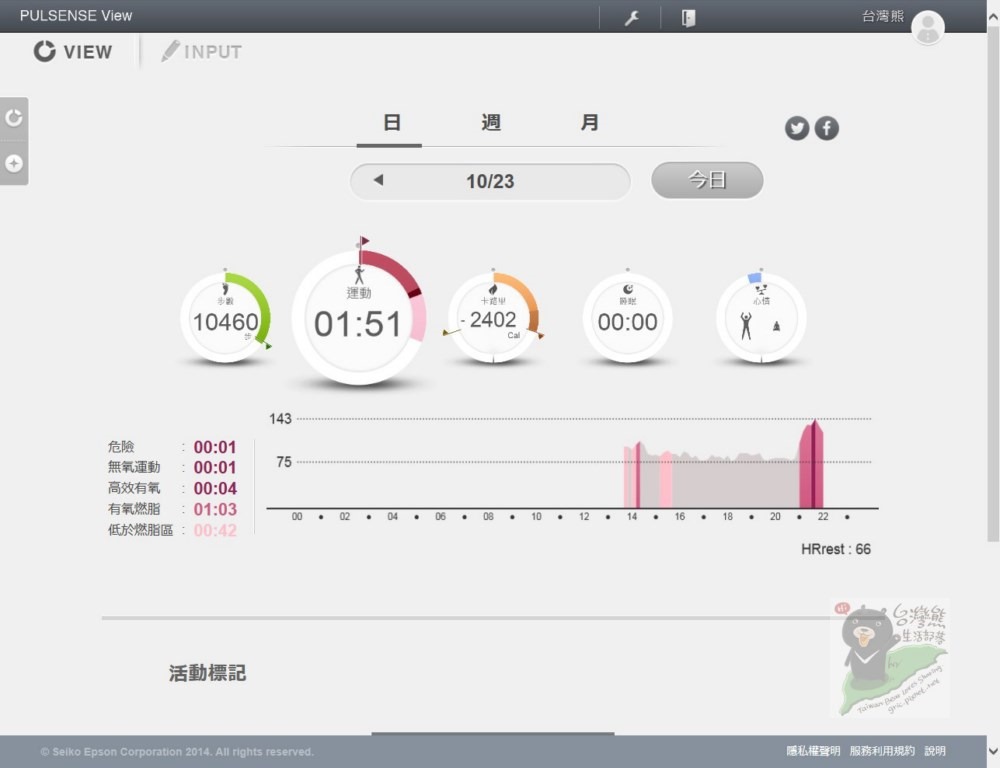This screenshot has width=1000, height=768.
Task: Open the VIEW section
Action: (x=73, y=52)
